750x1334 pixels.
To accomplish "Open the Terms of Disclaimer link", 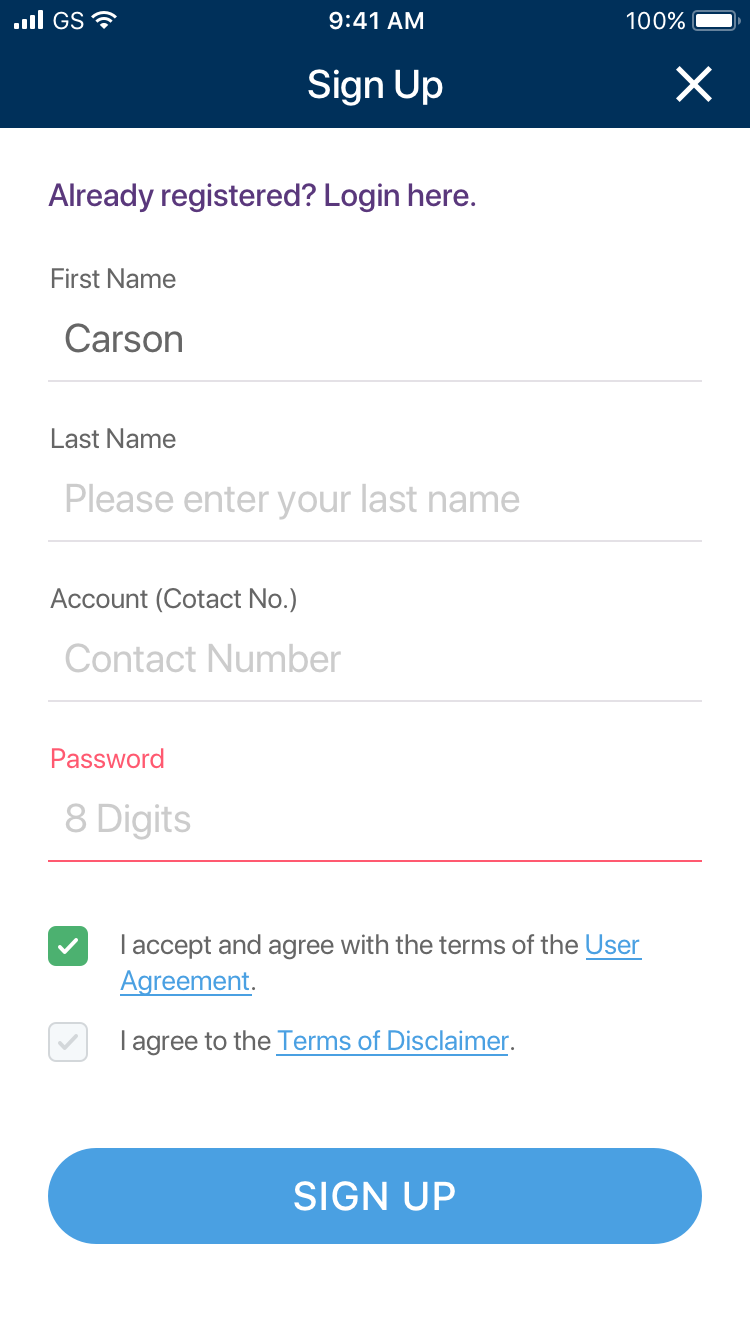I will click(392, 1041).
